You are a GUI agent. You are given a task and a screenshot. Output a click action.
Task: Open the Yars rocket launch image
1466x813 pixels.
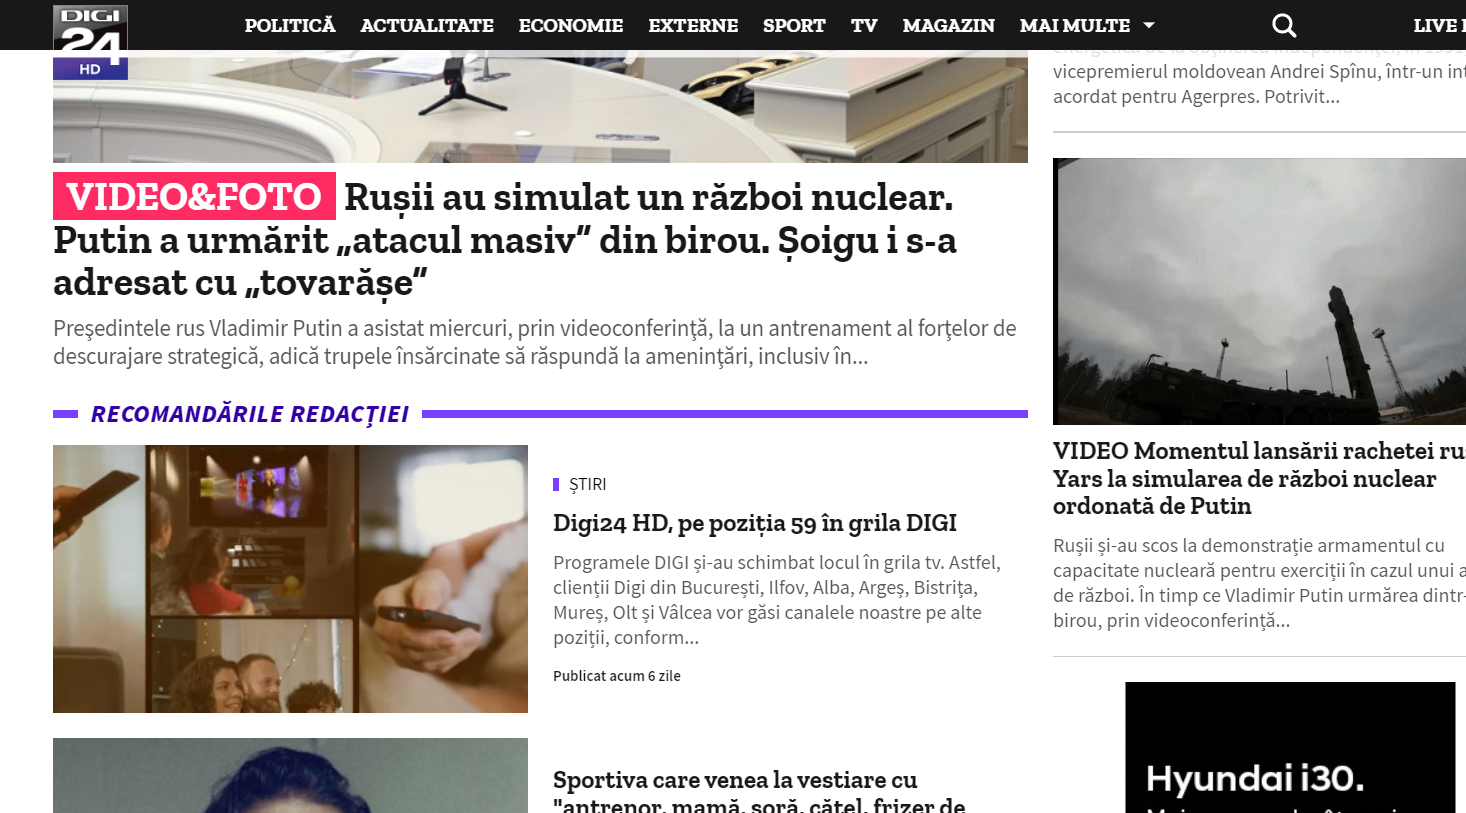point(1259,291)
